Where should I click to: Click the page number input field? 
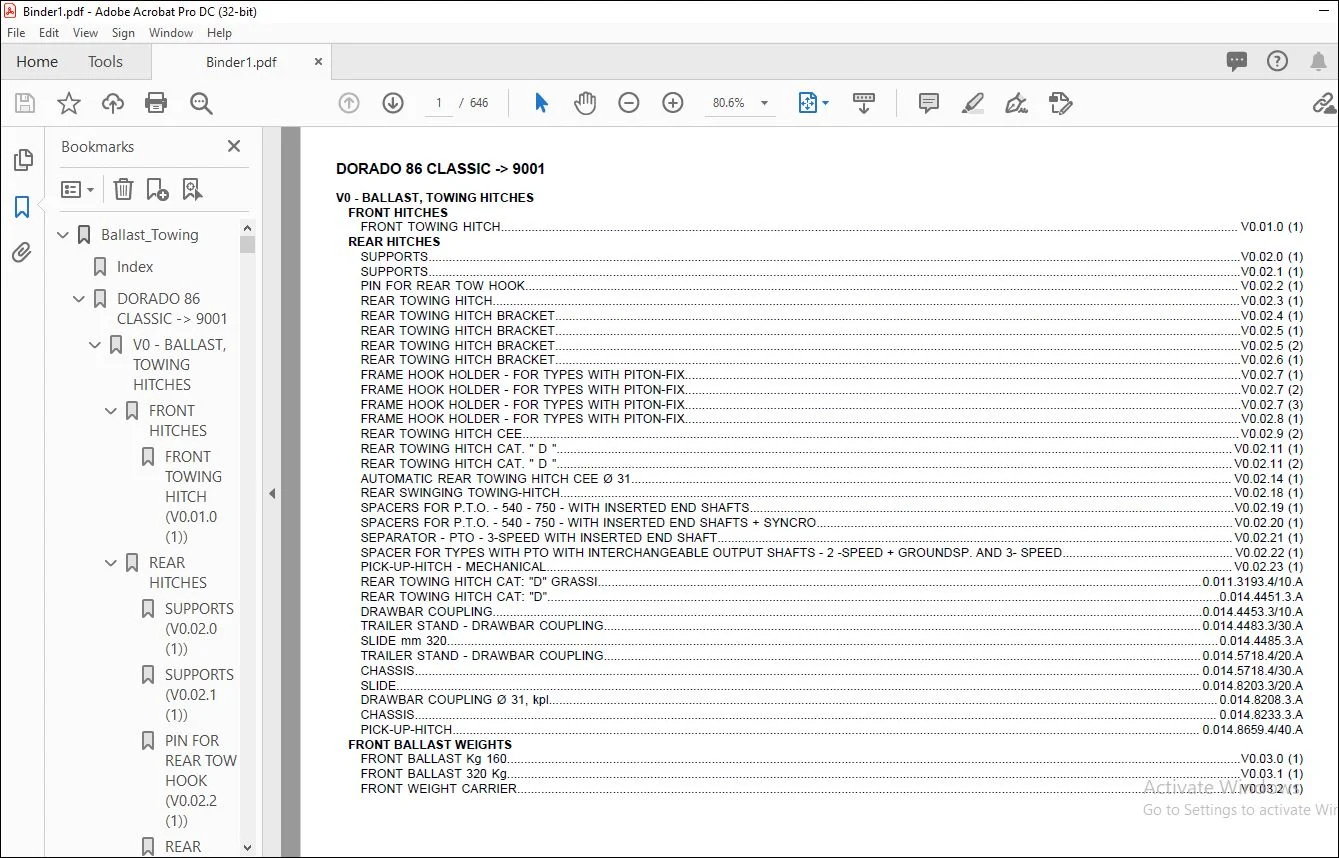[439, 103]
